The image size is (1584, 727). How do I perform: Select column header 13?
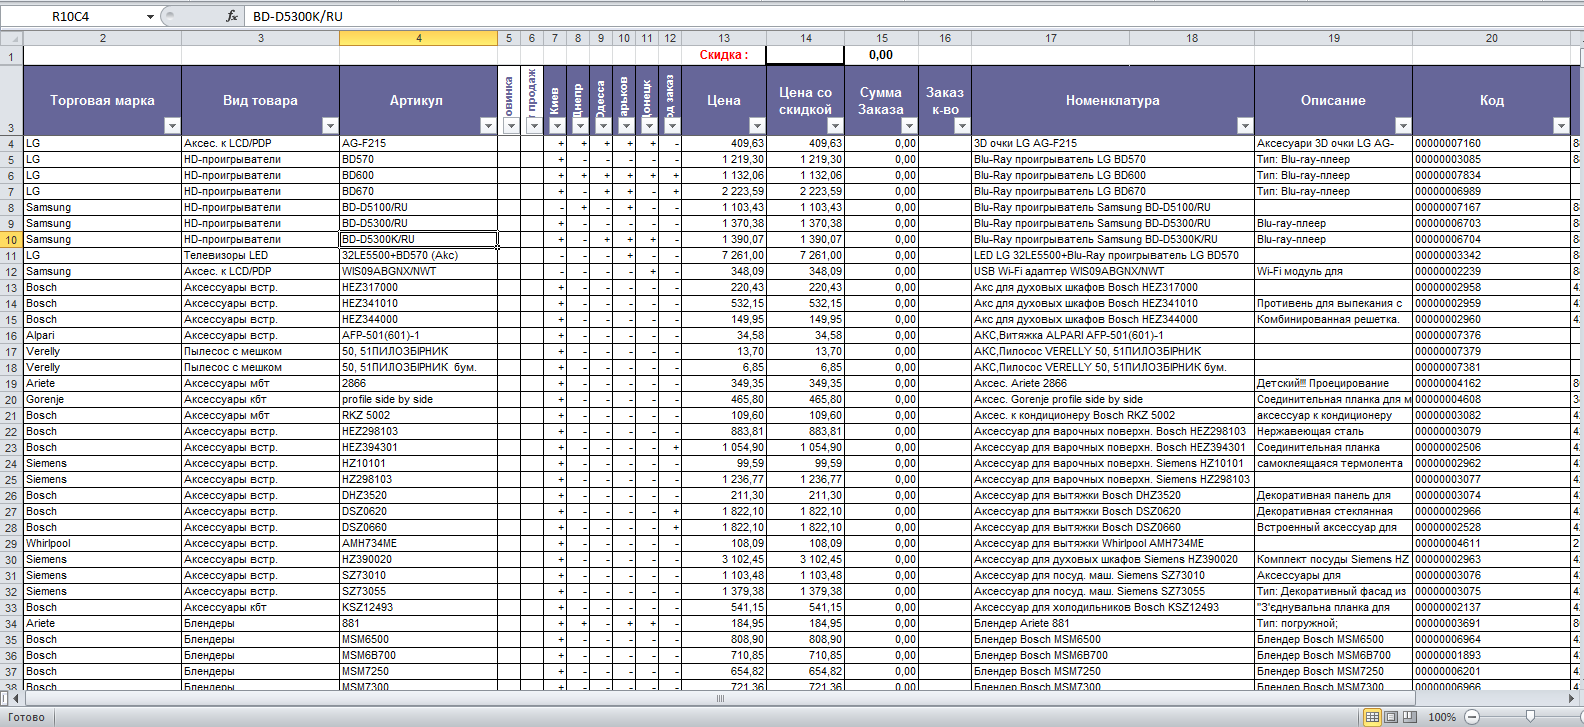[x=724, y=38]
